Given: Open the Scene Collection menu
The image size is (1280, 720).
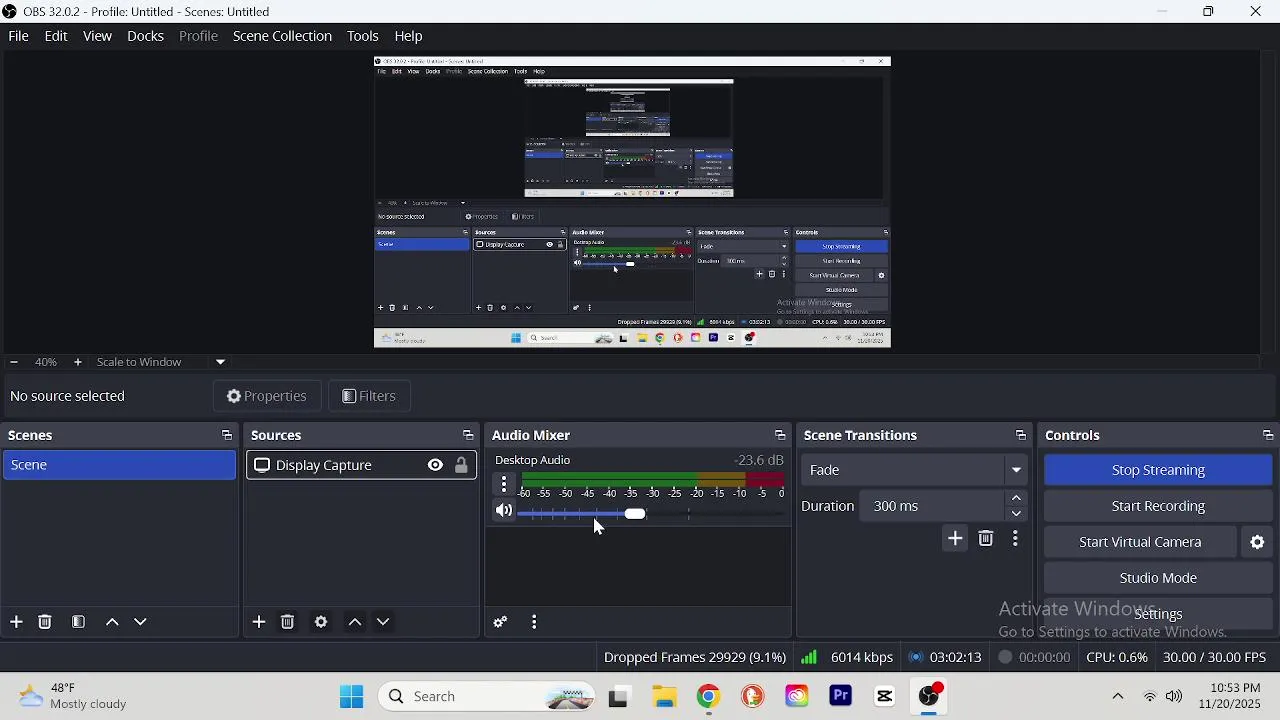Looking at the screenshot, I should pyautogui.click(x=282, y=36).
